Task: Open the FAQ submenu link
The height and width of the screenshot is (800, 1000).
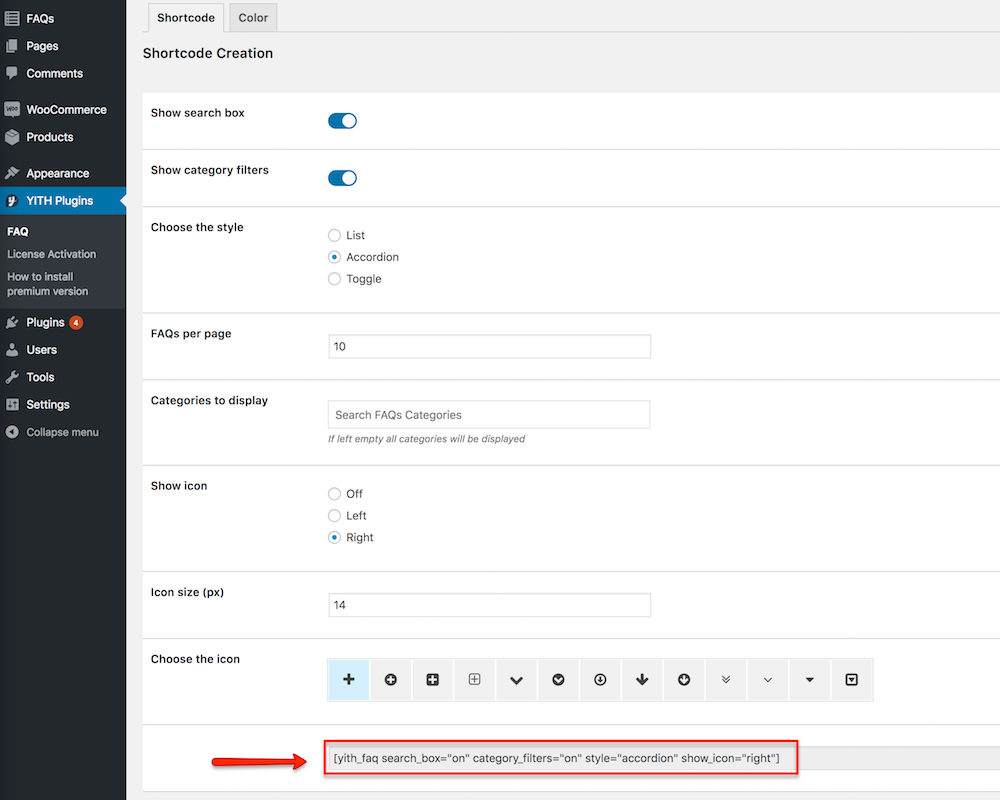Action: pos(18,232)
